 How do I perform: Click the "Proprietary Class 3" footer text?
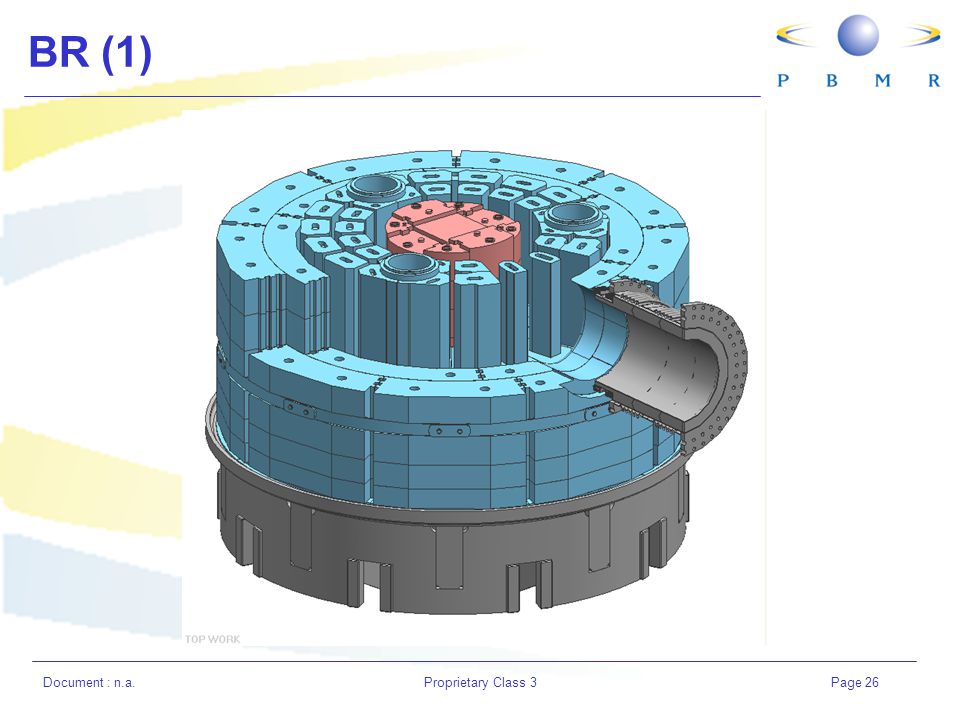tap(480, 683)
